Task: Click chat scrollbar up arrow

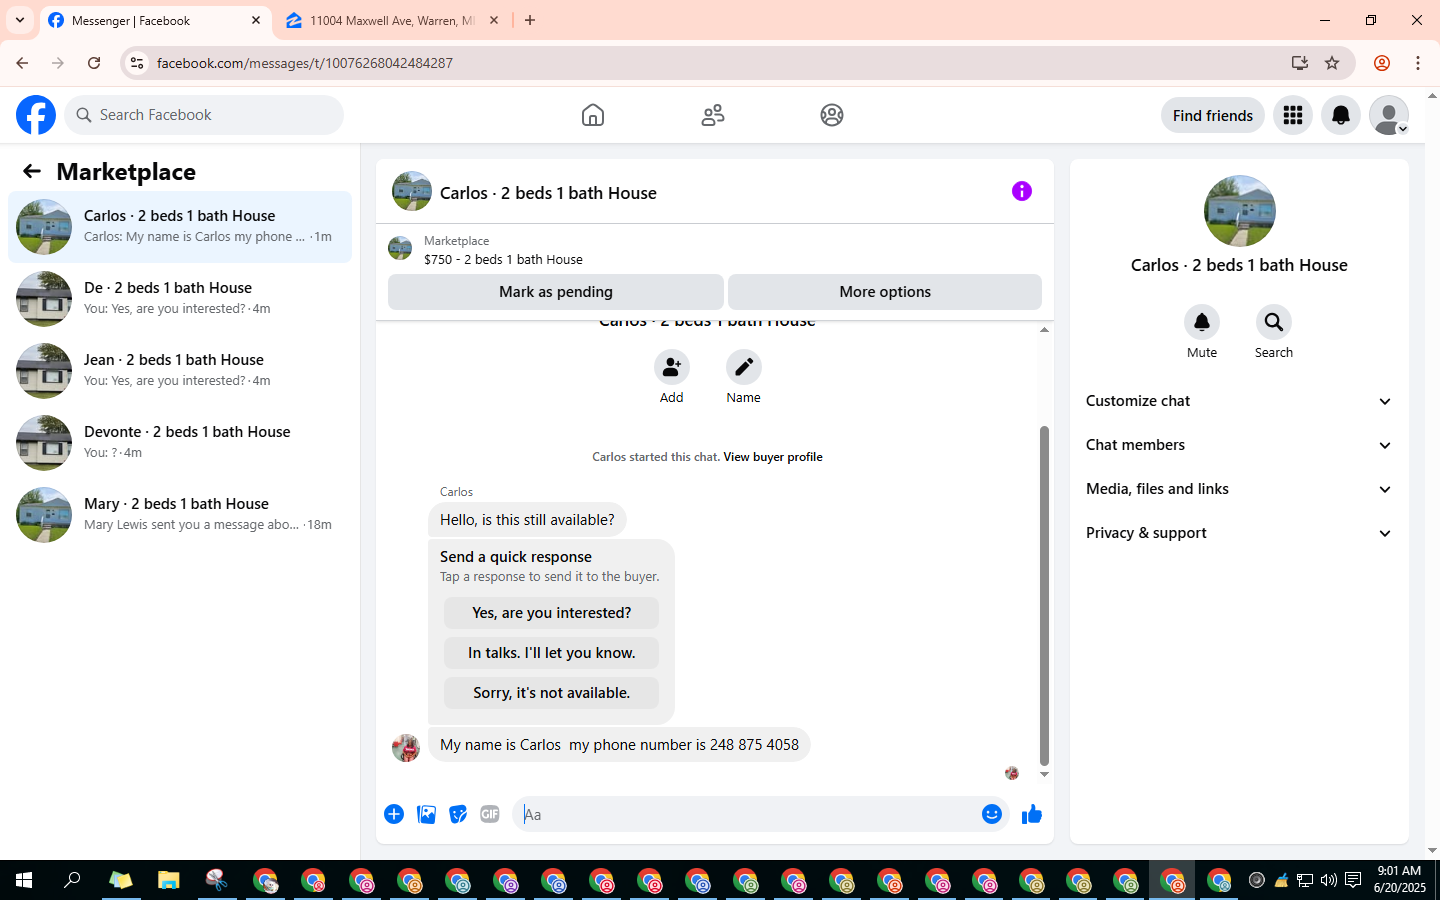Action: (1044, 329)
